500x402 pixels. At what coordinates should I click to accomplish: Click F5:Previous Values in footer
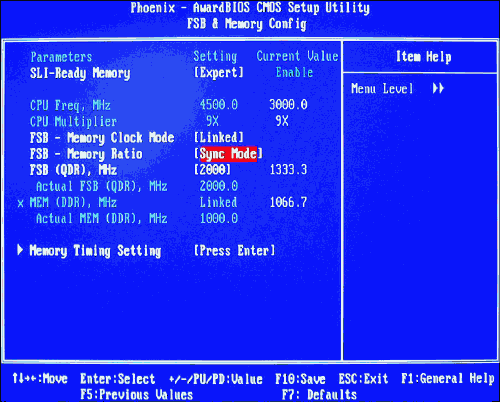(137, 395)
